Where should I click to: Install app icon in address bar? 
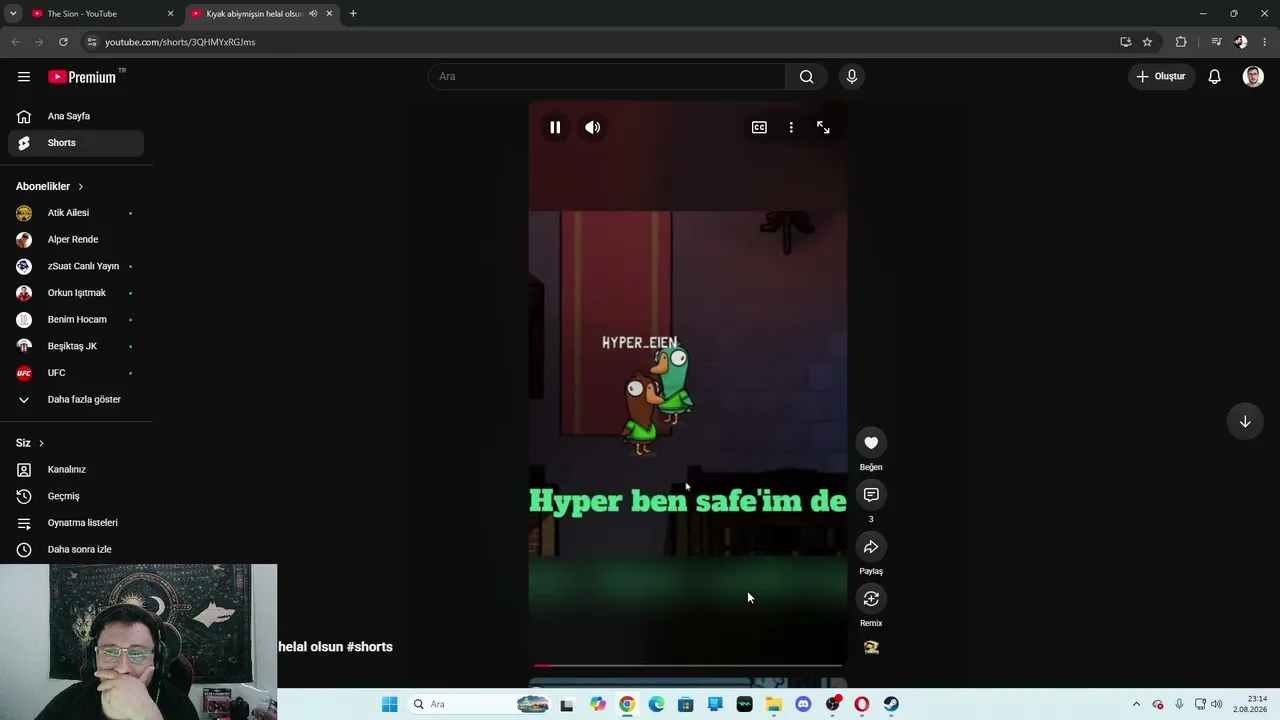1126,42
